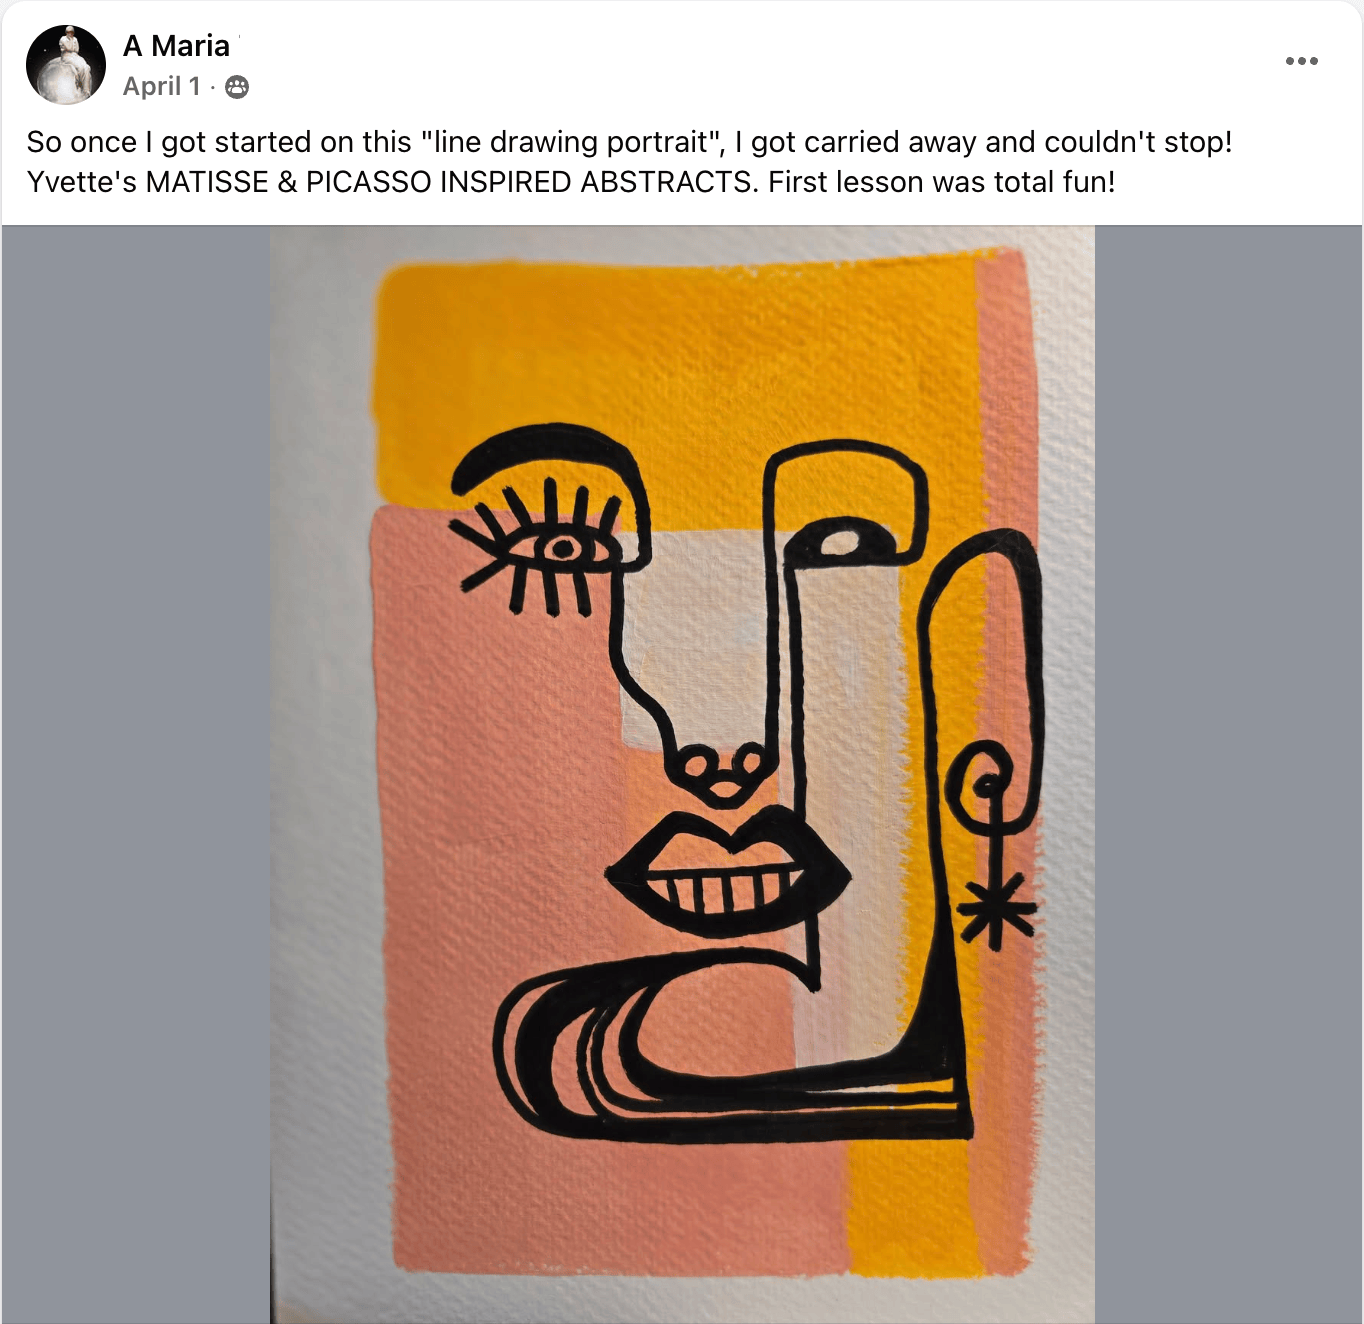Click the gray margin left of the photo
The width and height of the screenshot is (1364, 1324).
point(136,774)
